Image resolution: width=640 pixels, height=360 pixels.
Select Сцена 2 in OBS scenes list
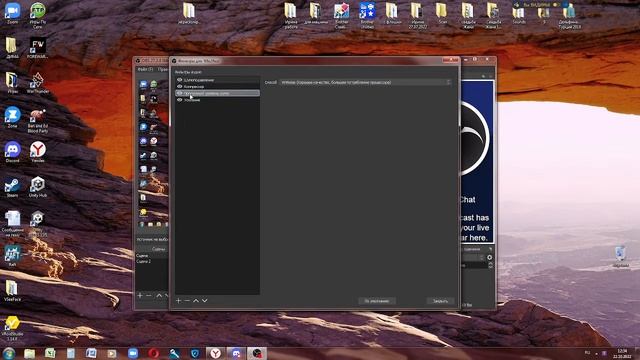(144, 261)
